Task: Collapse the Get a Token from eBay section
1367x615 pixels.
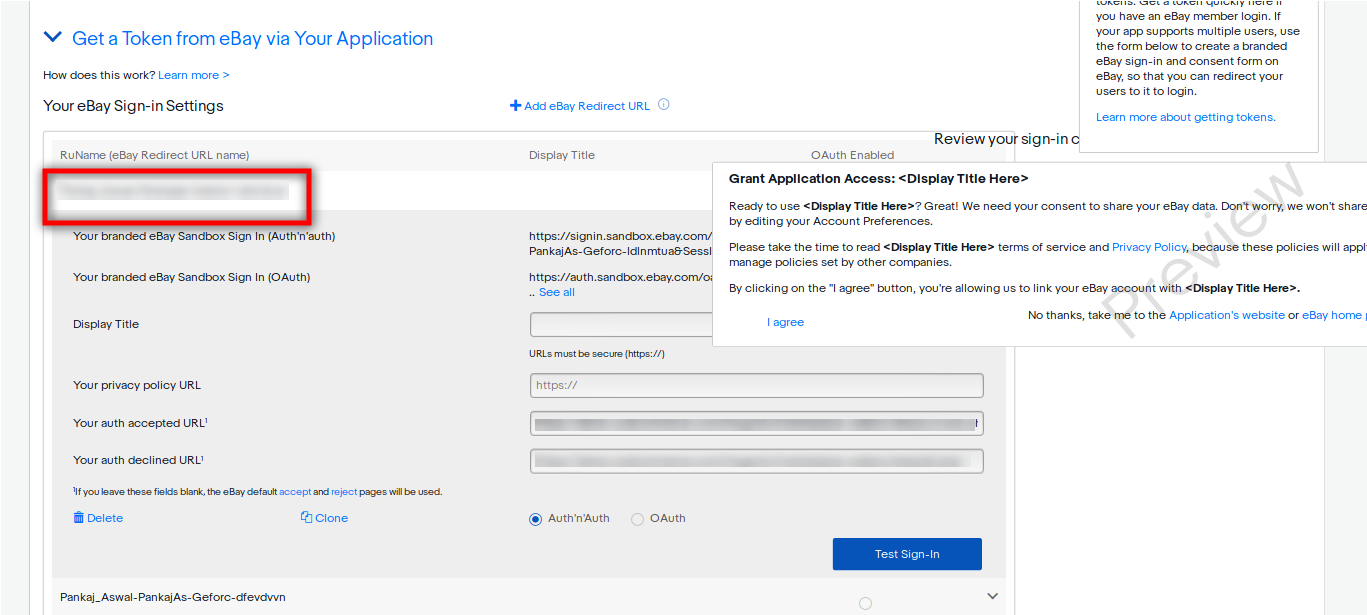Action: pyautogui.click(x=52, y=38)
